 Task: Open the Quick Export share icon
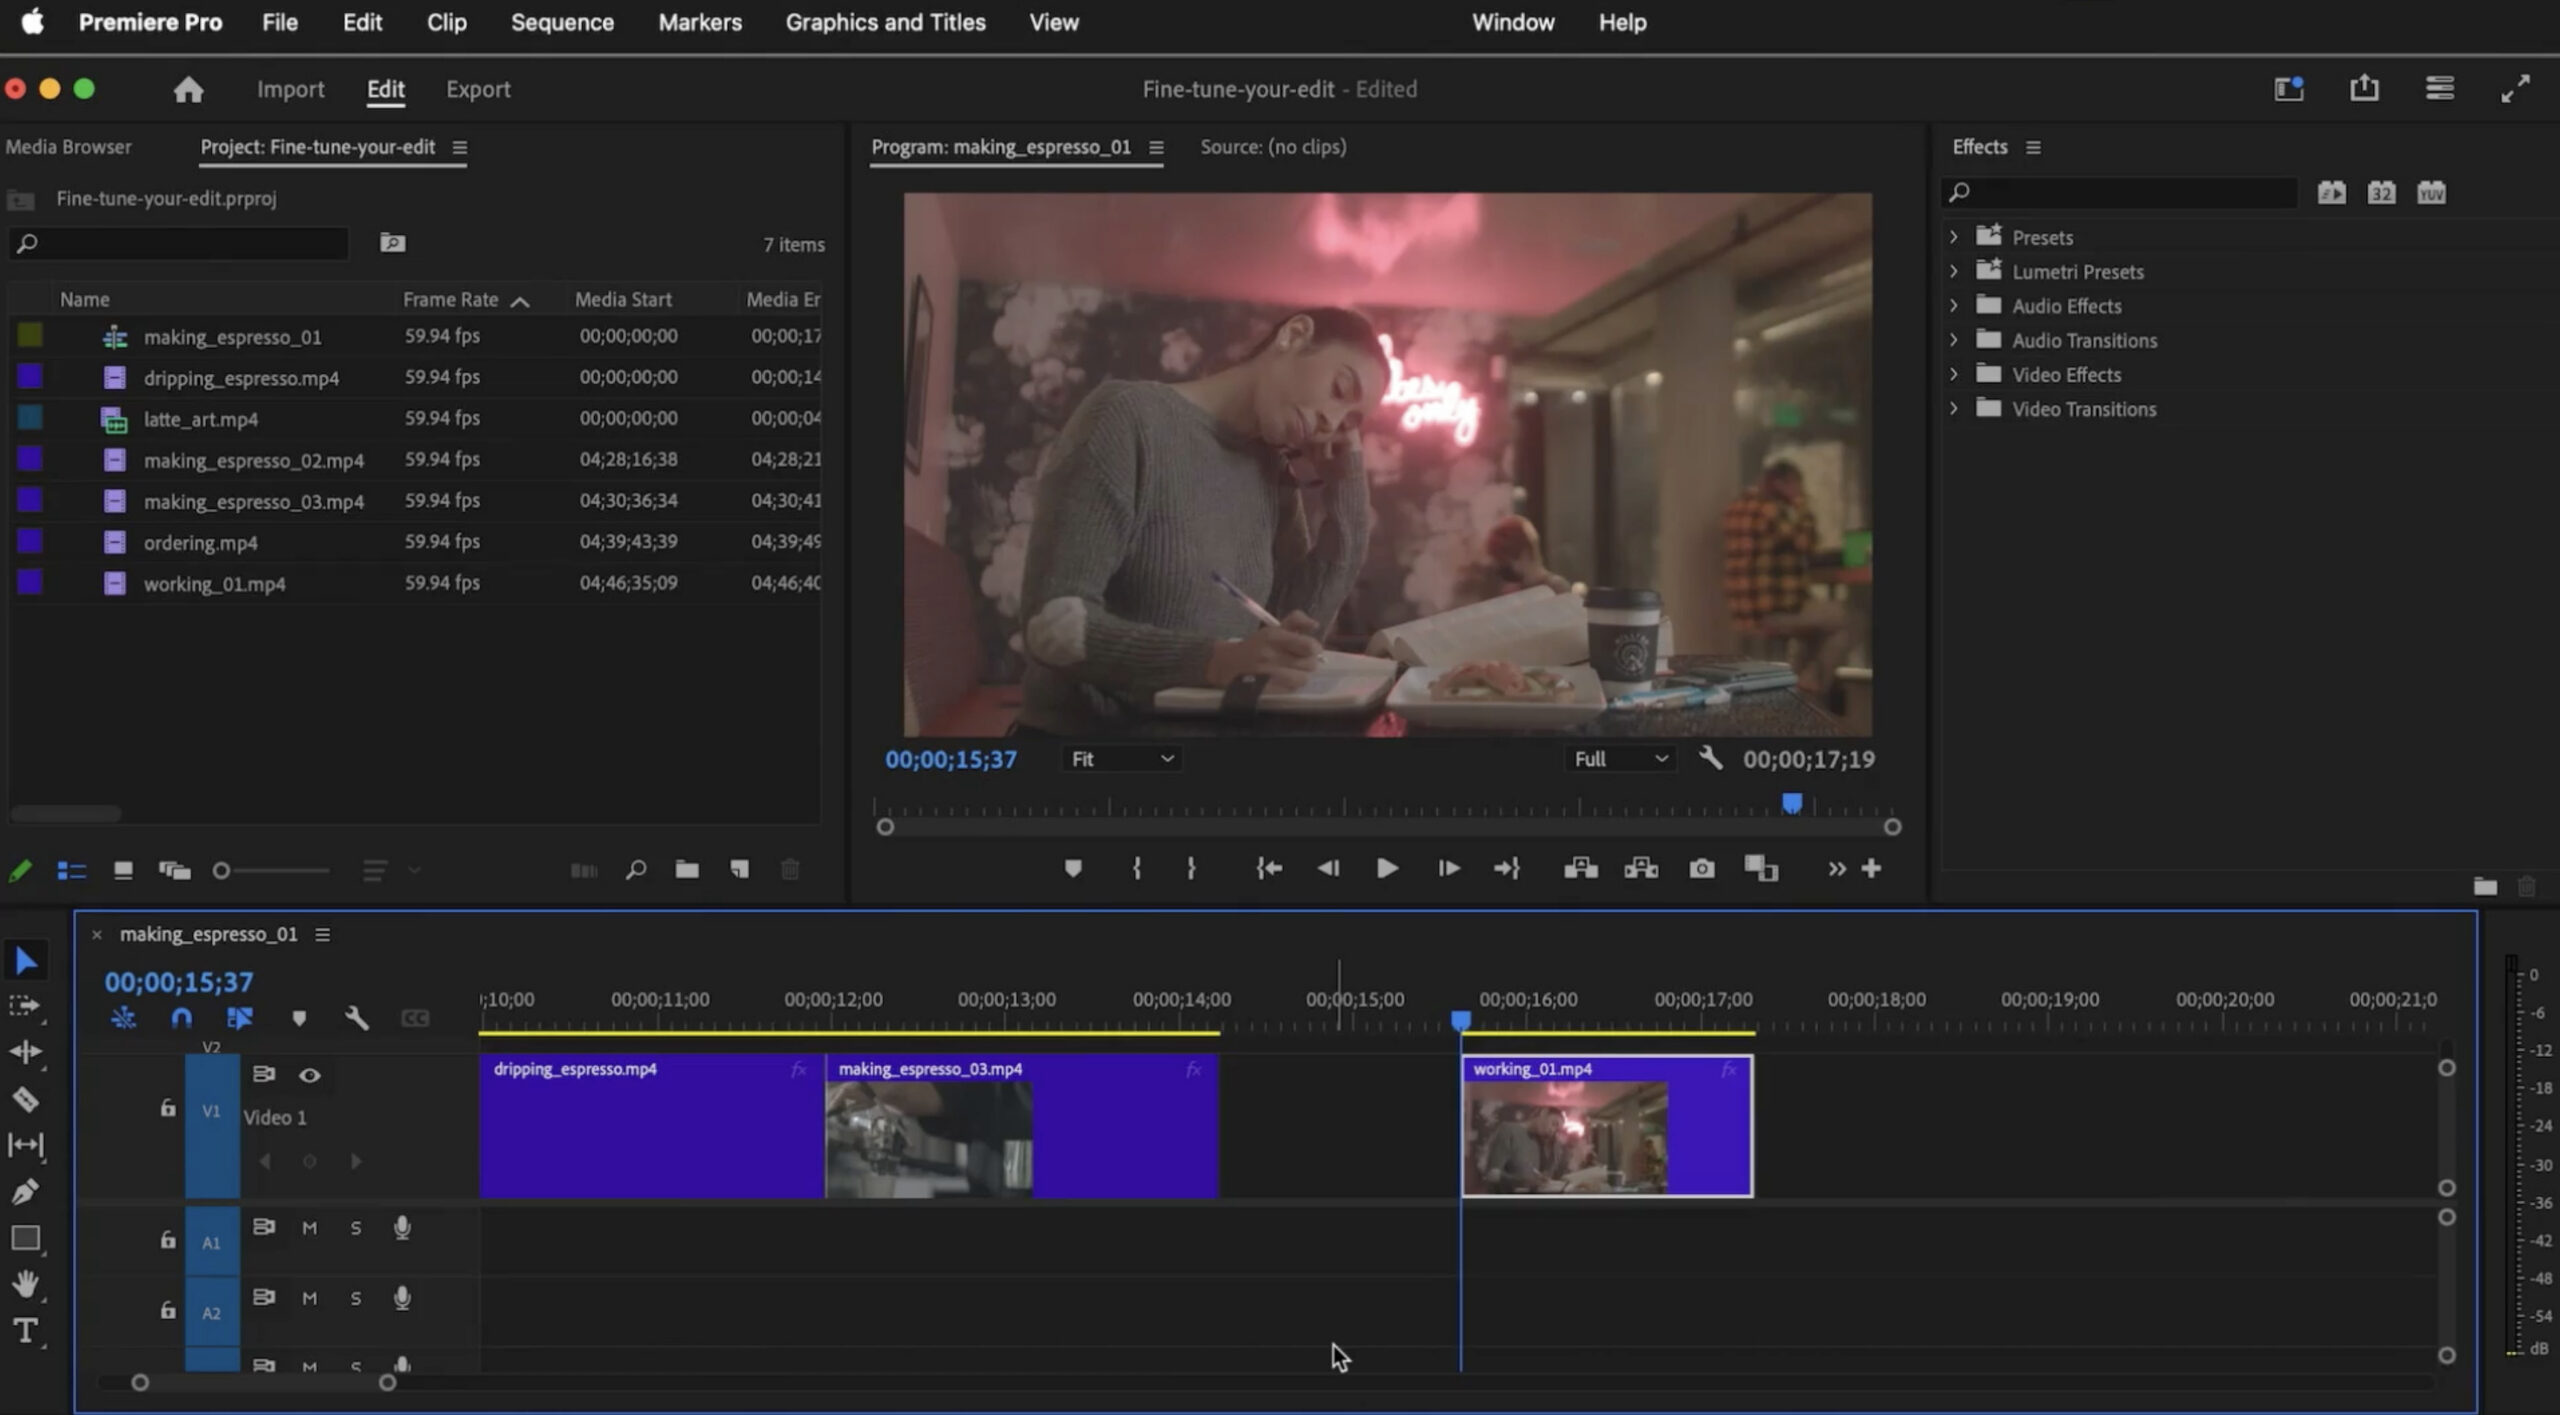tap(2364, 88)
